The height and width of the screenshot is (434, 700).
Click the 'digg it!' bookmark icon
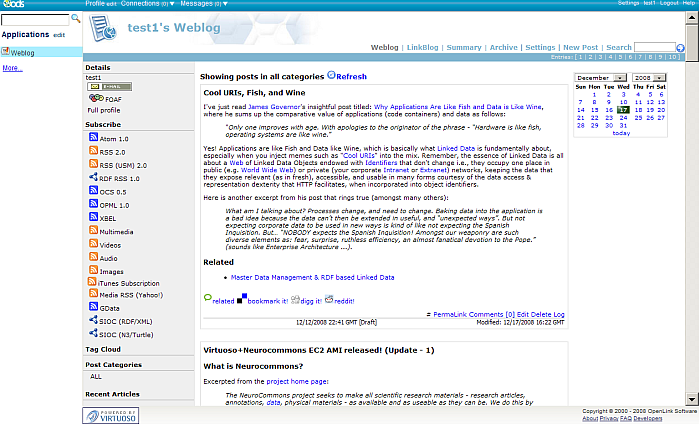pos(297,298)
